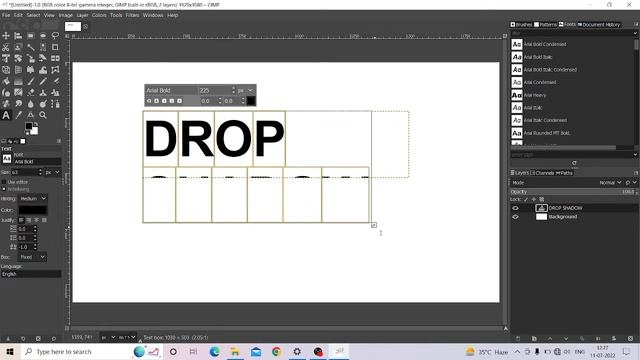Click text color swatch in on-canvas toolbar
Screen dimensions: 640x360
click(251, 100)
